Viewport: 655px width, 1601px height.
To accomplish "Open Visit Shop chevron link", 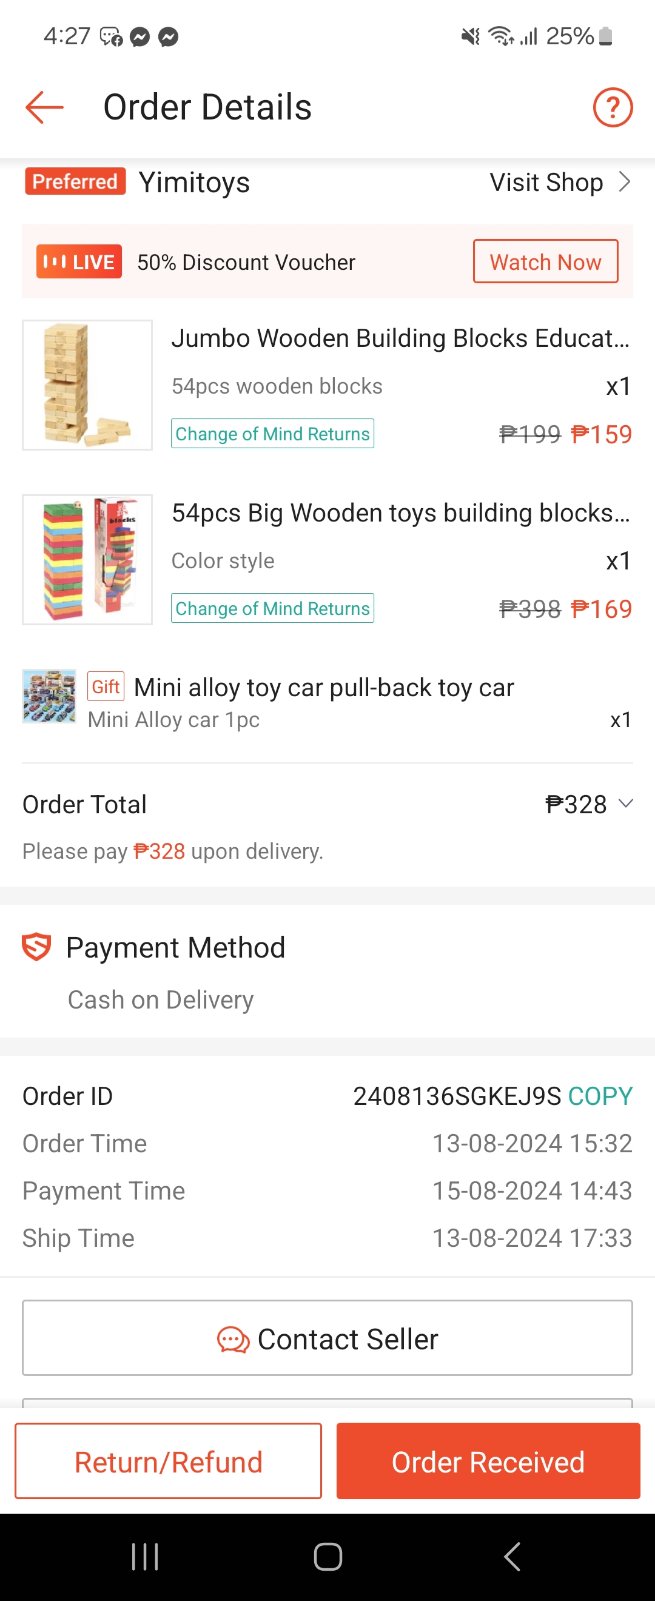I will tap(560, 182).
